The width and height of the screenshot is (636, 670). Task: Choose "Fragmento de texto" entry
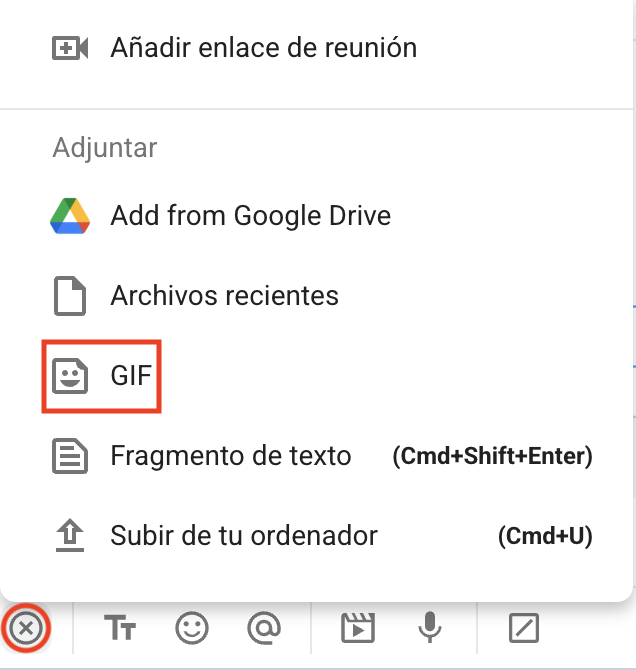[230, 457]
